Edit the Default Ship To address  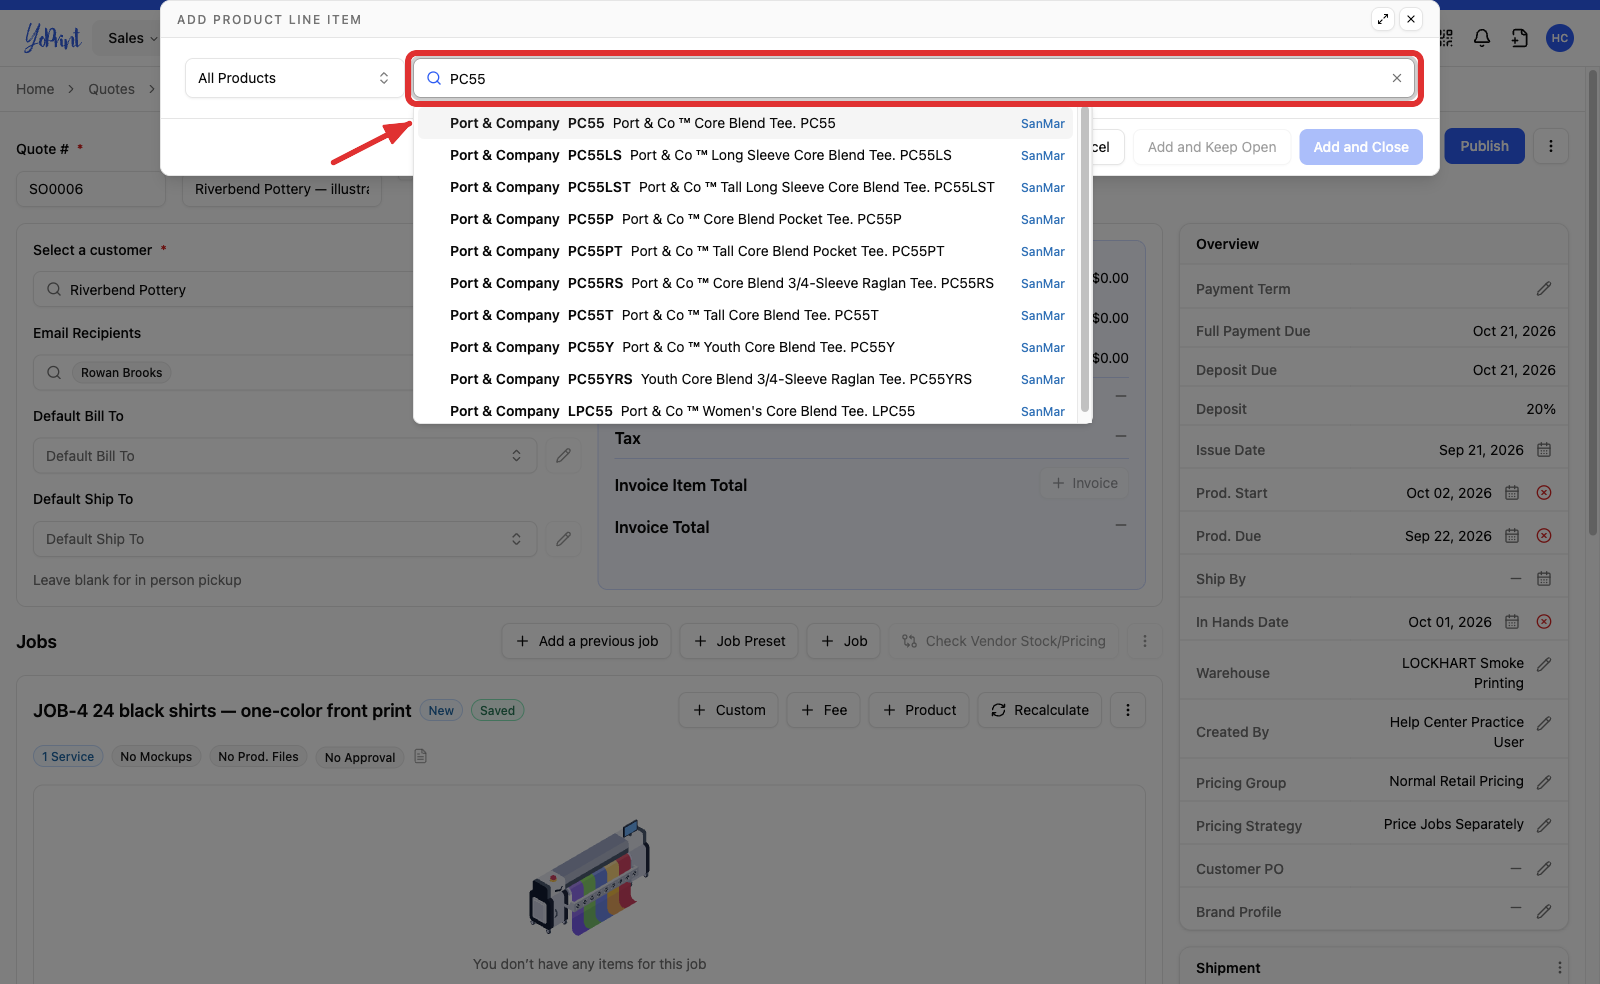click(564, 539)
